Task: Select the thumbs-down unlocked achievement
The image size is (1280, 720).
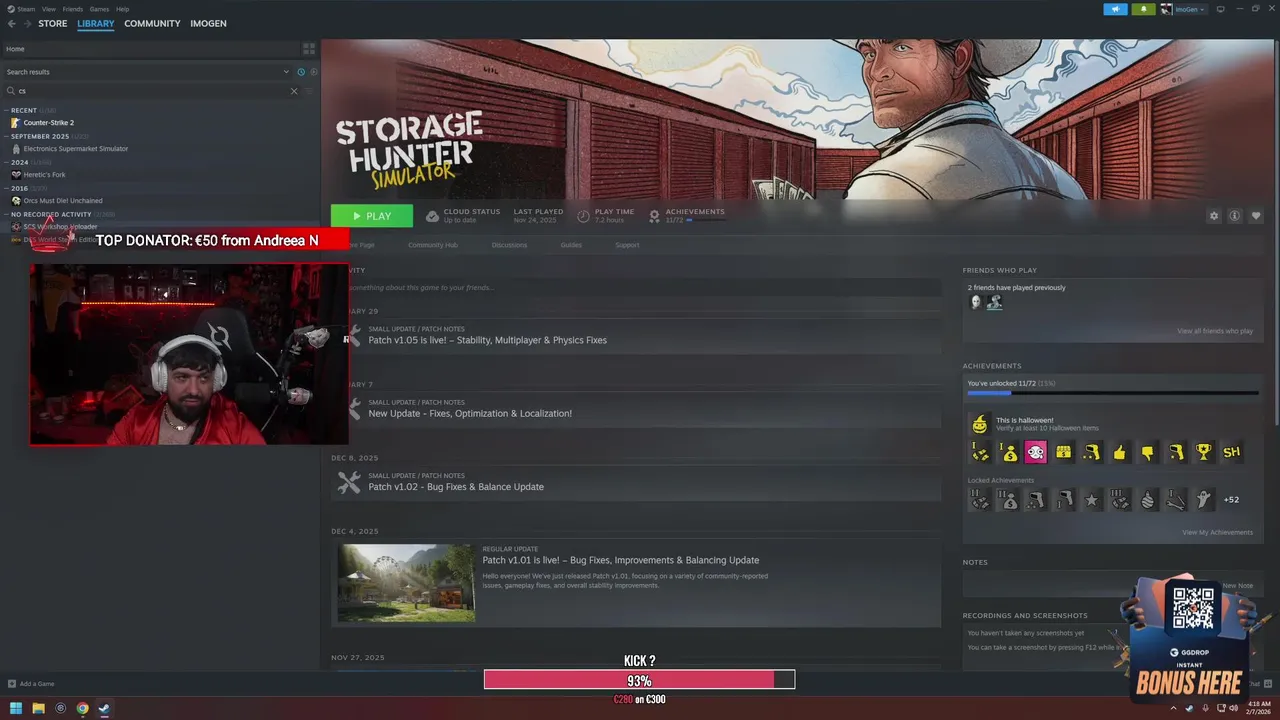Action: pos(1147,452)
